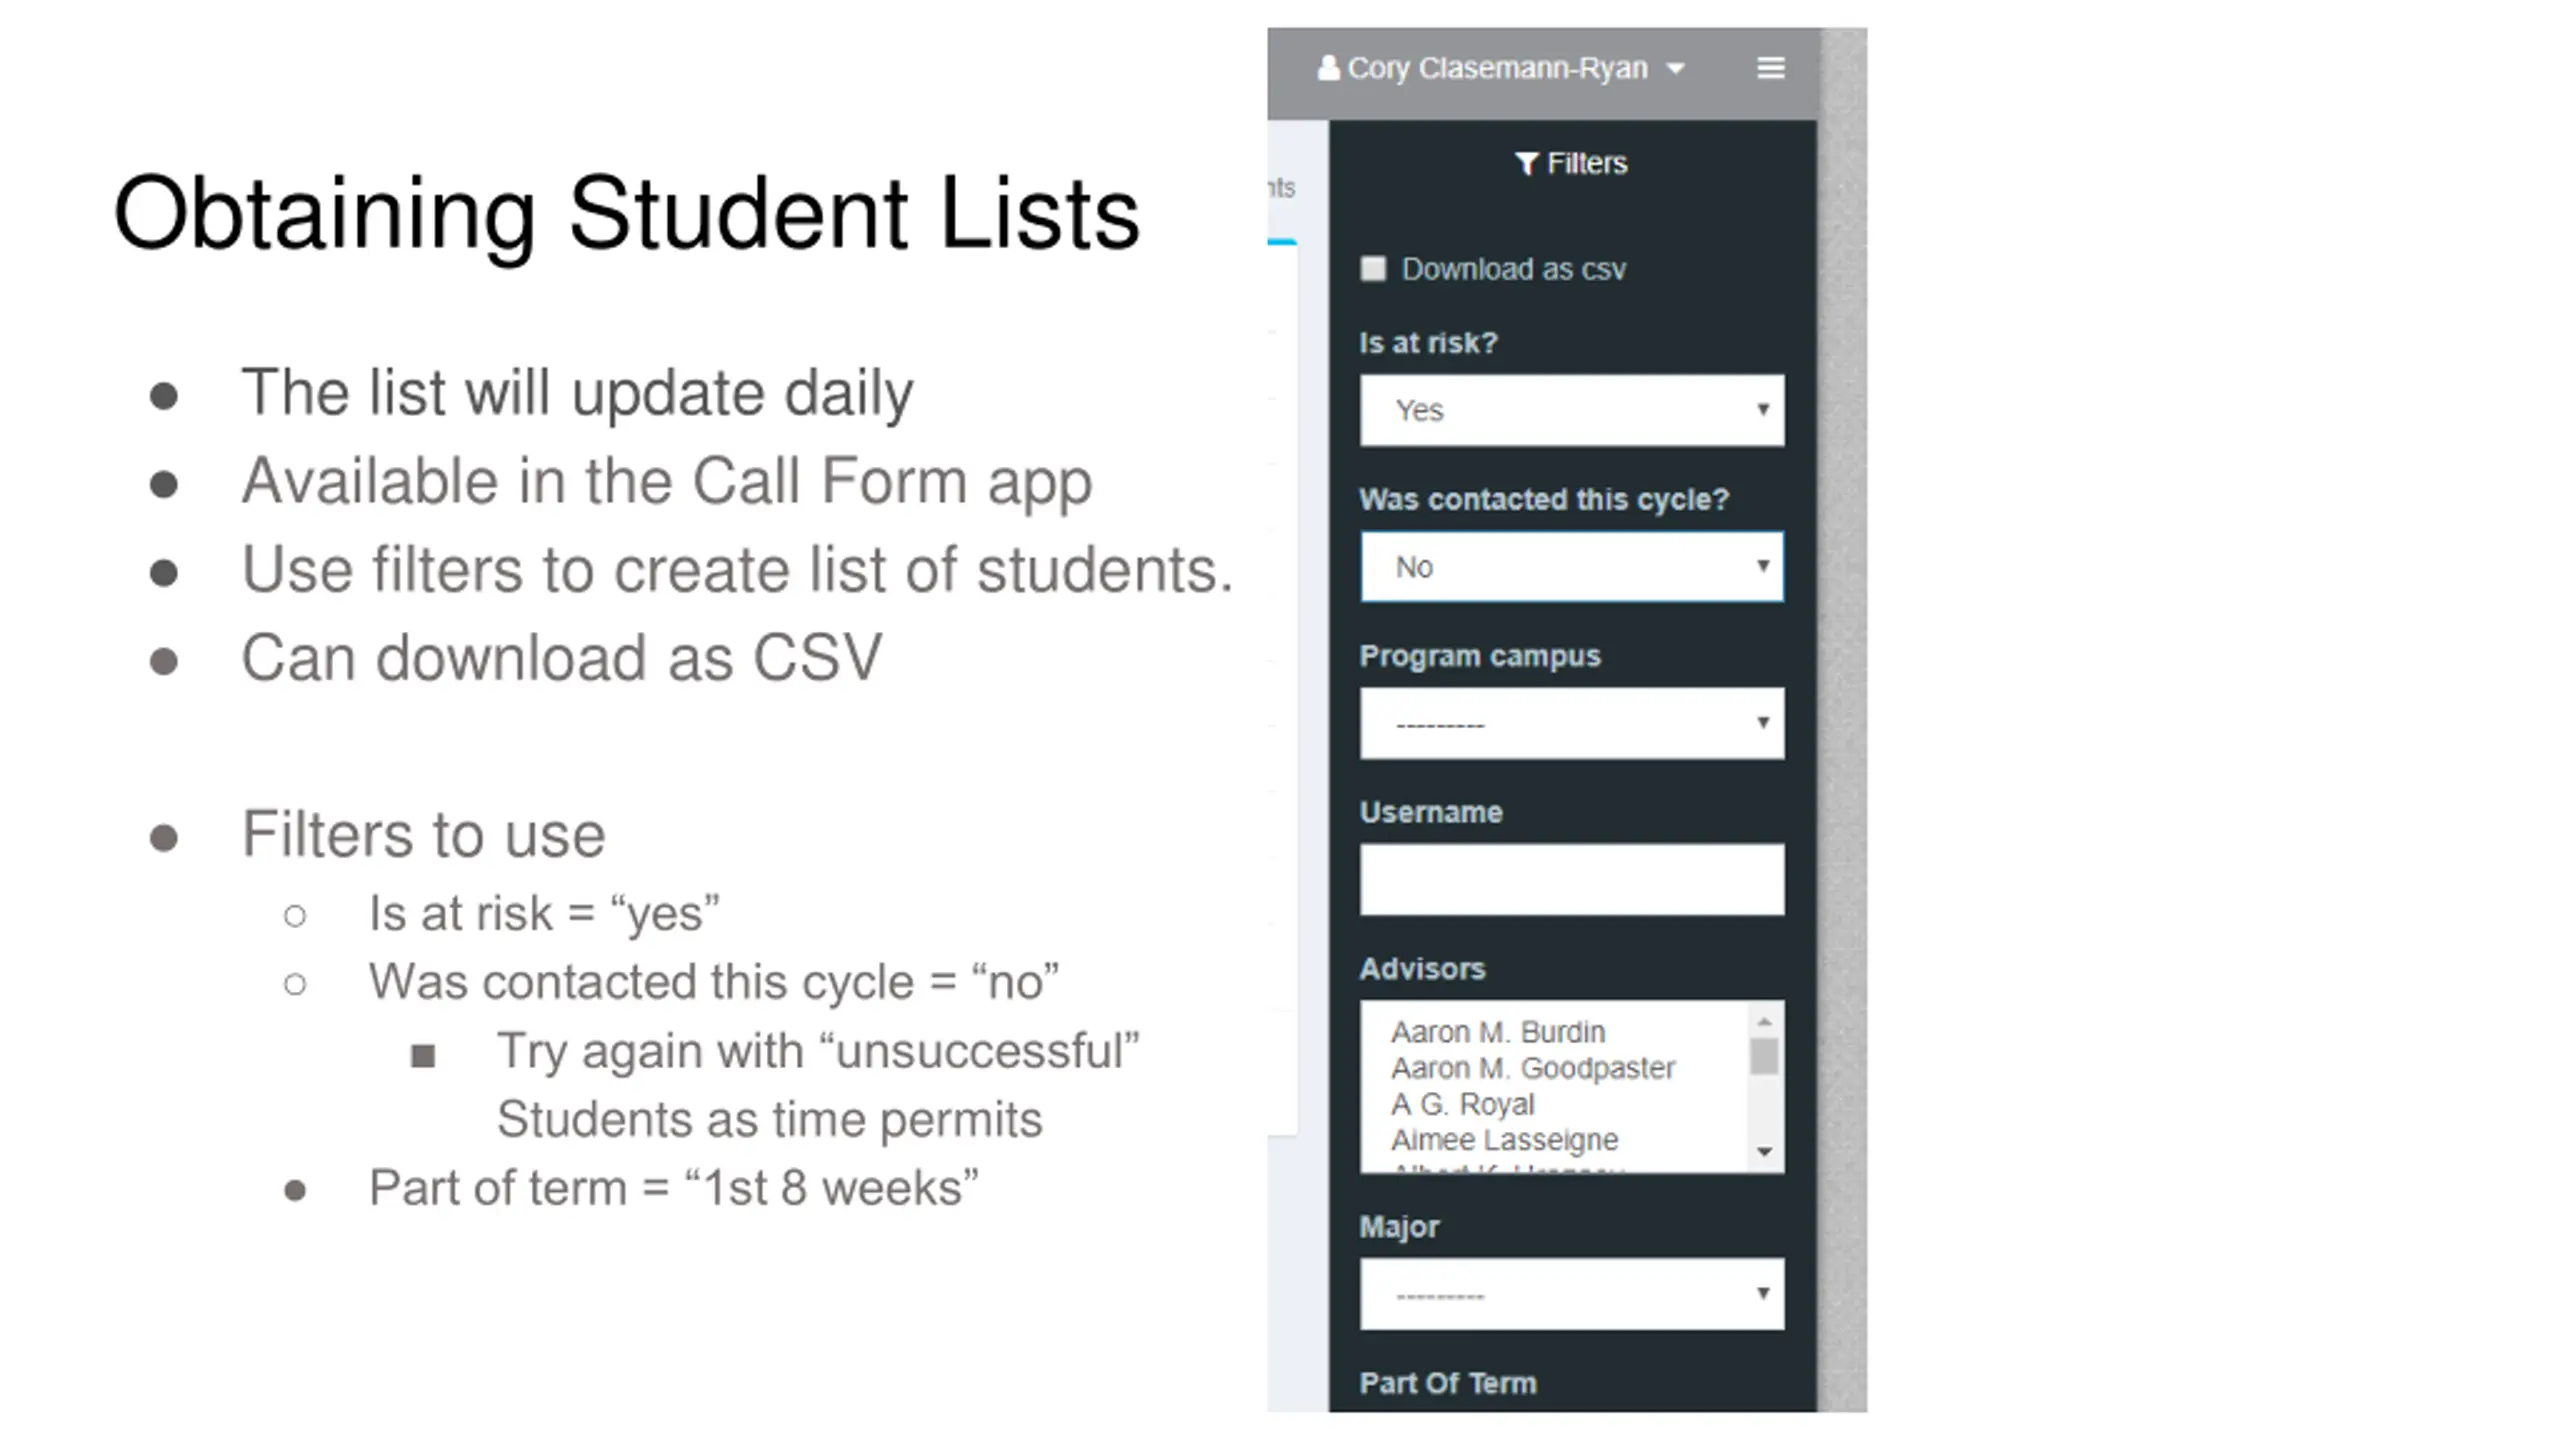
Task: Choose A G. Royal from Advisors
Action: 1462,1104
